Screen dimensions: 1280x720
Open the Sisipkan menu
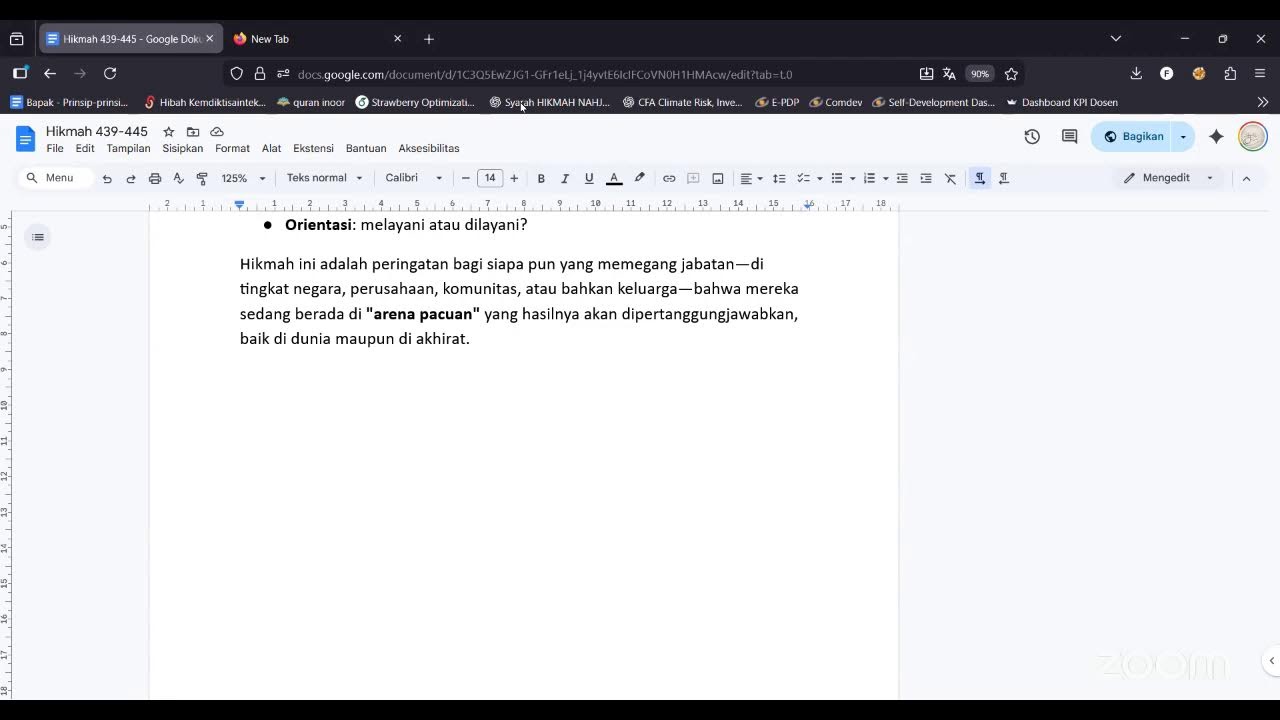(182, 148)
